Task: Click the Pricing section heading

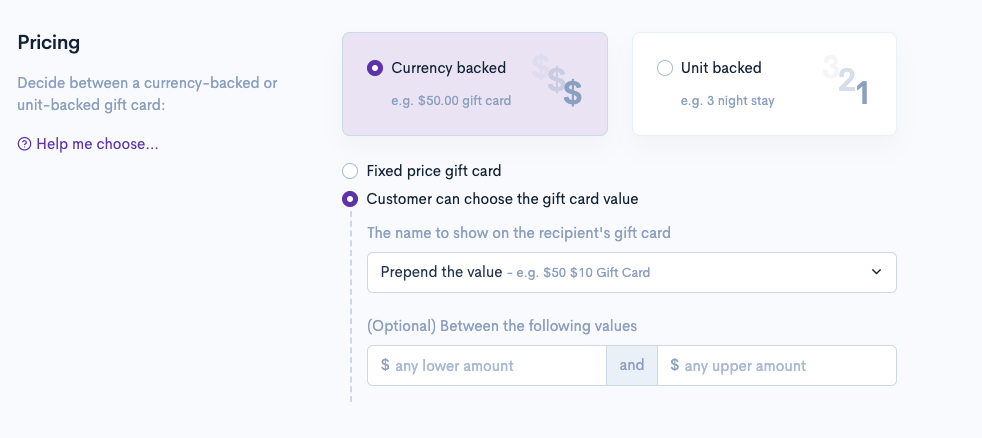Action: click(49, 43)
